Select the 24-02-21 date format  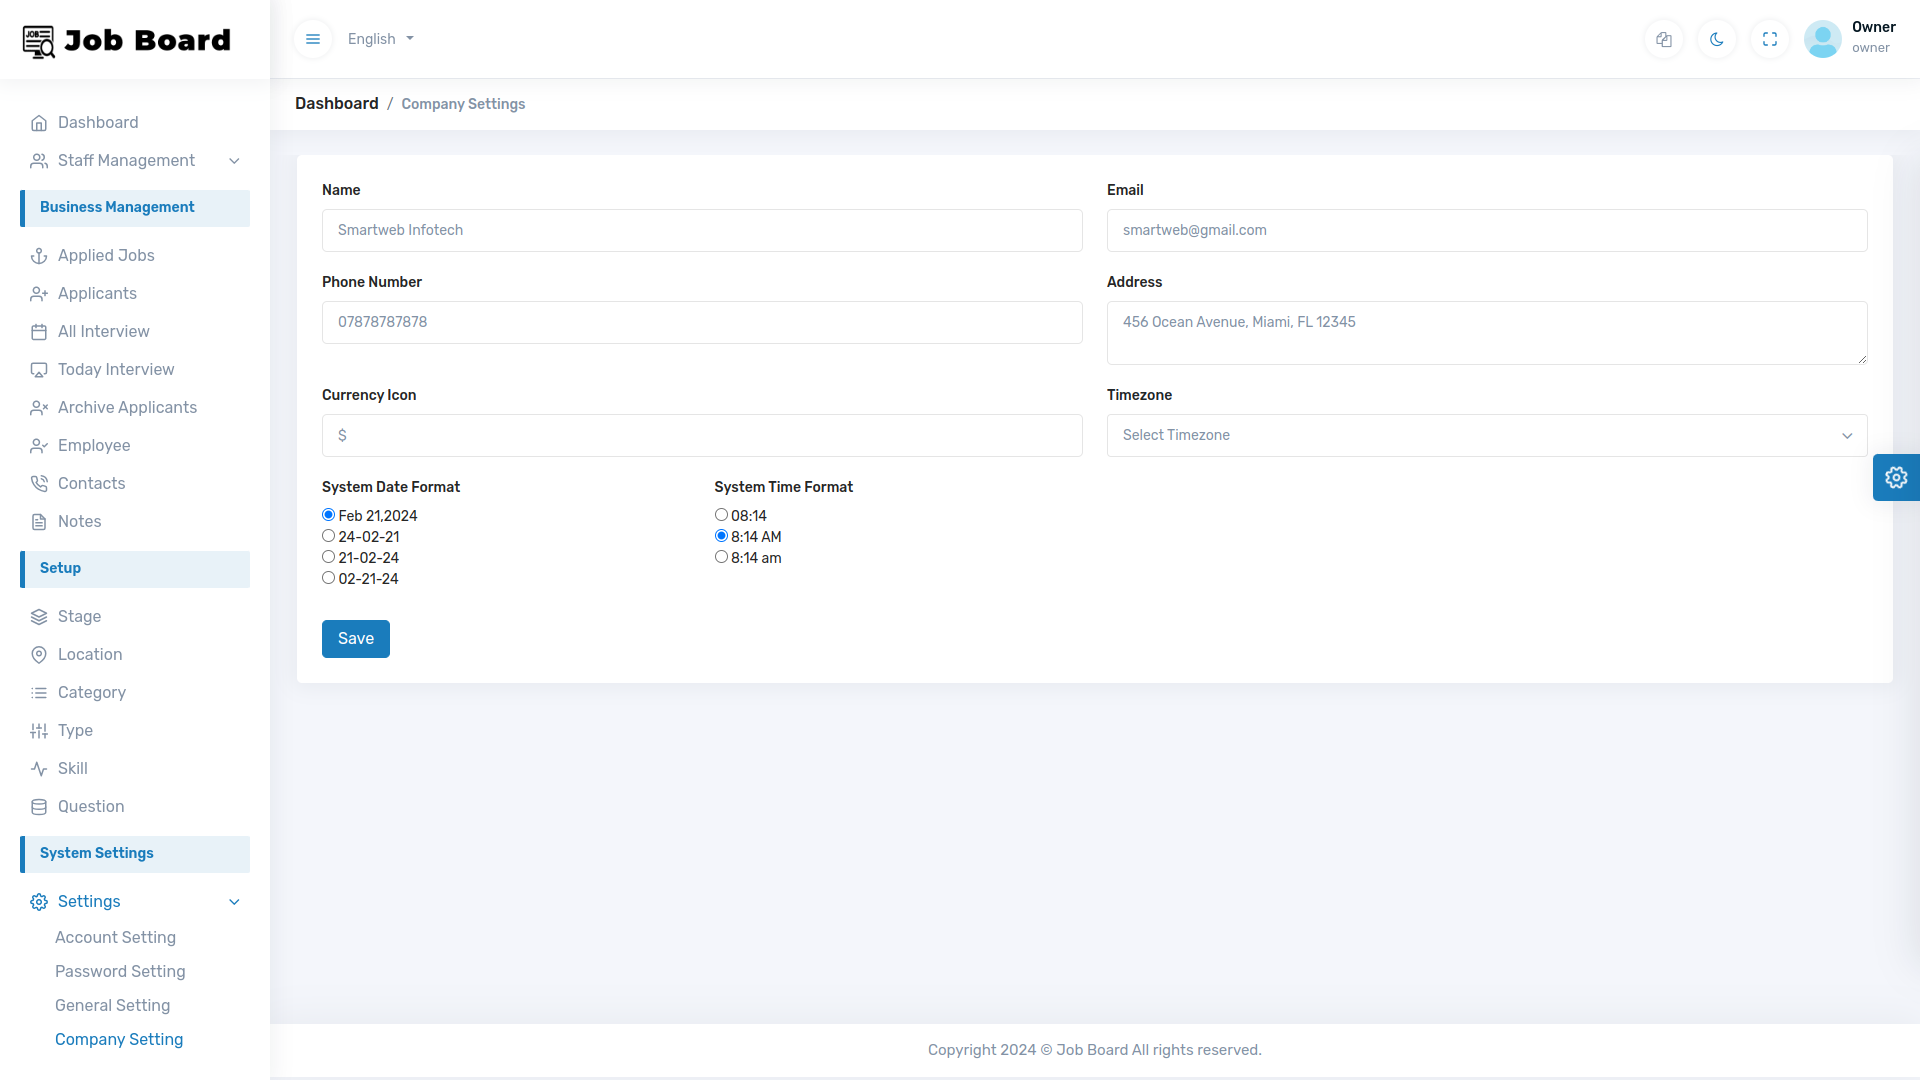(x=328, y=536)
